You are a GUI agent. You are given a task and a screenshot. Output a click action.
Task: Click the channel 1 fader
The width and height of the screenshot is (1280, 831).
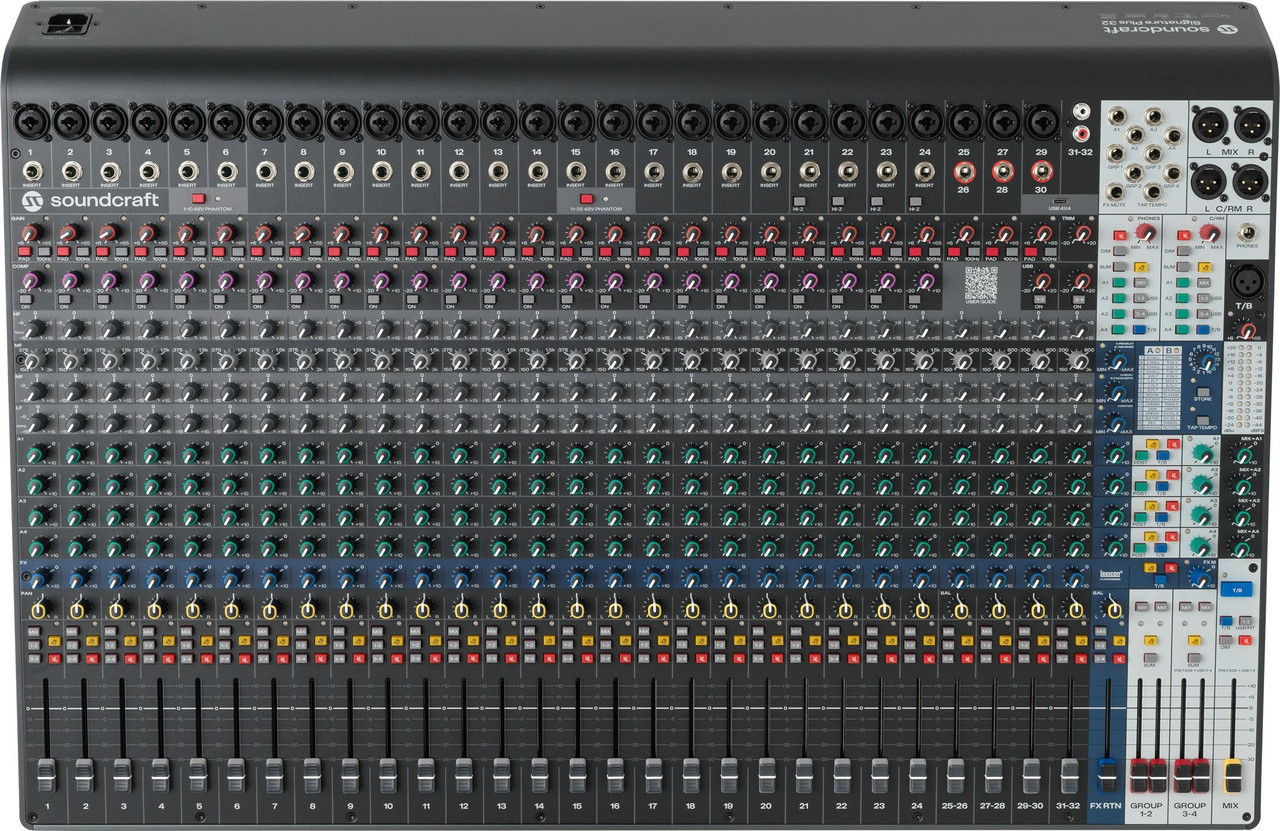(x=46, y=775)
